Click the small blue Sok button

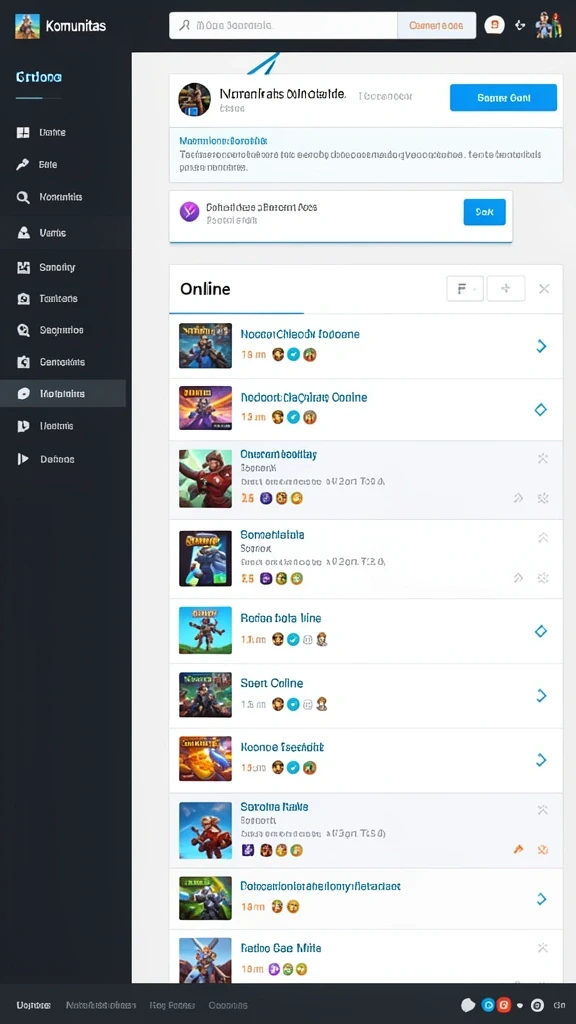[485, 212]
